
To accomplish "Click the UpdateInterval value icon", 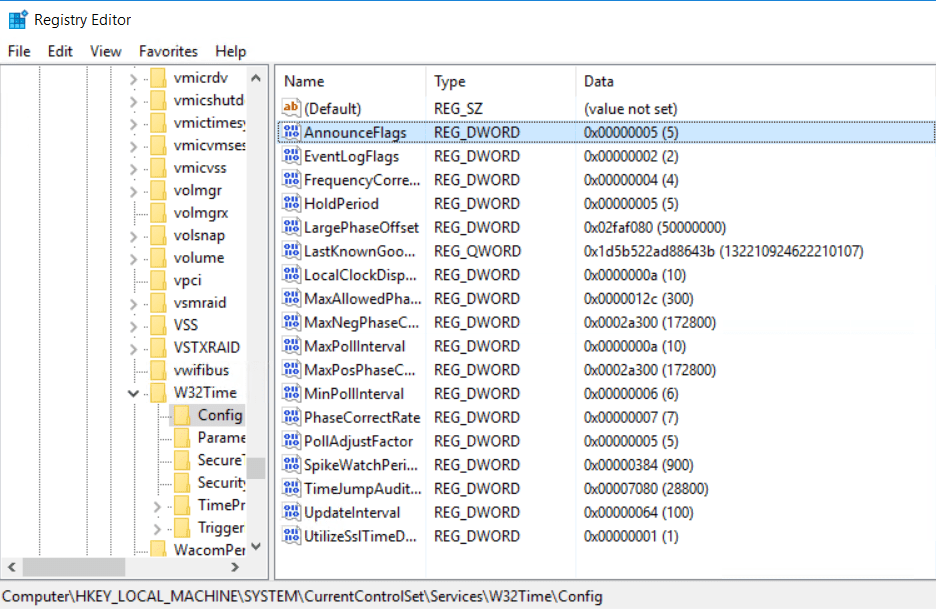I will pos(292,512).
